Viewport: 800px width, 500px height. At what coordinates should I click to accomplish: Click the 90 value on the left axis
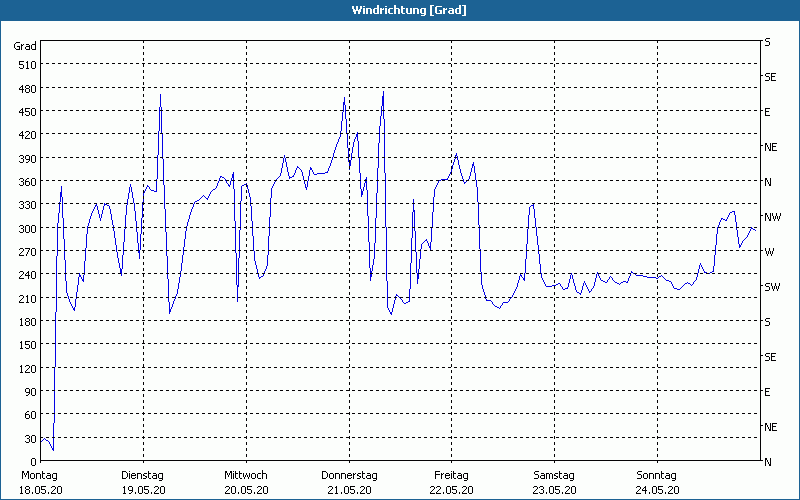[x=30, y=392]
